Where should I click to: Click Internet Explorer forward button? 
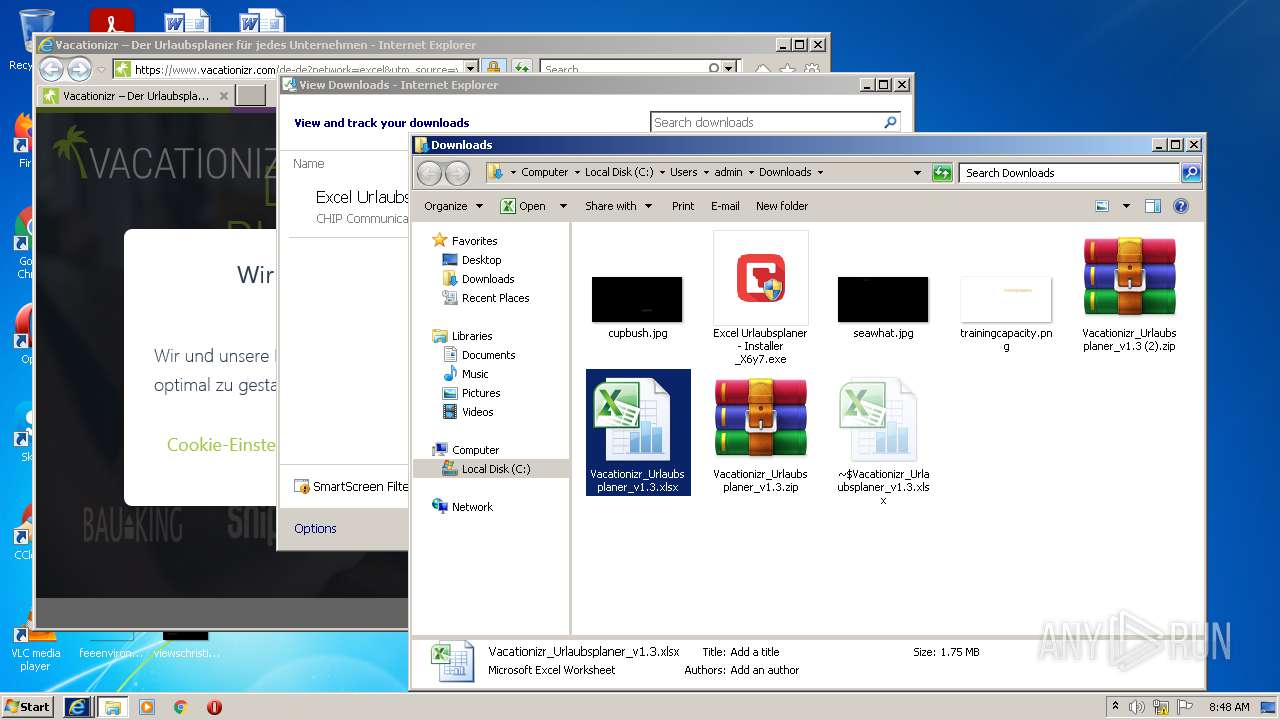click(x=79, y=69)
